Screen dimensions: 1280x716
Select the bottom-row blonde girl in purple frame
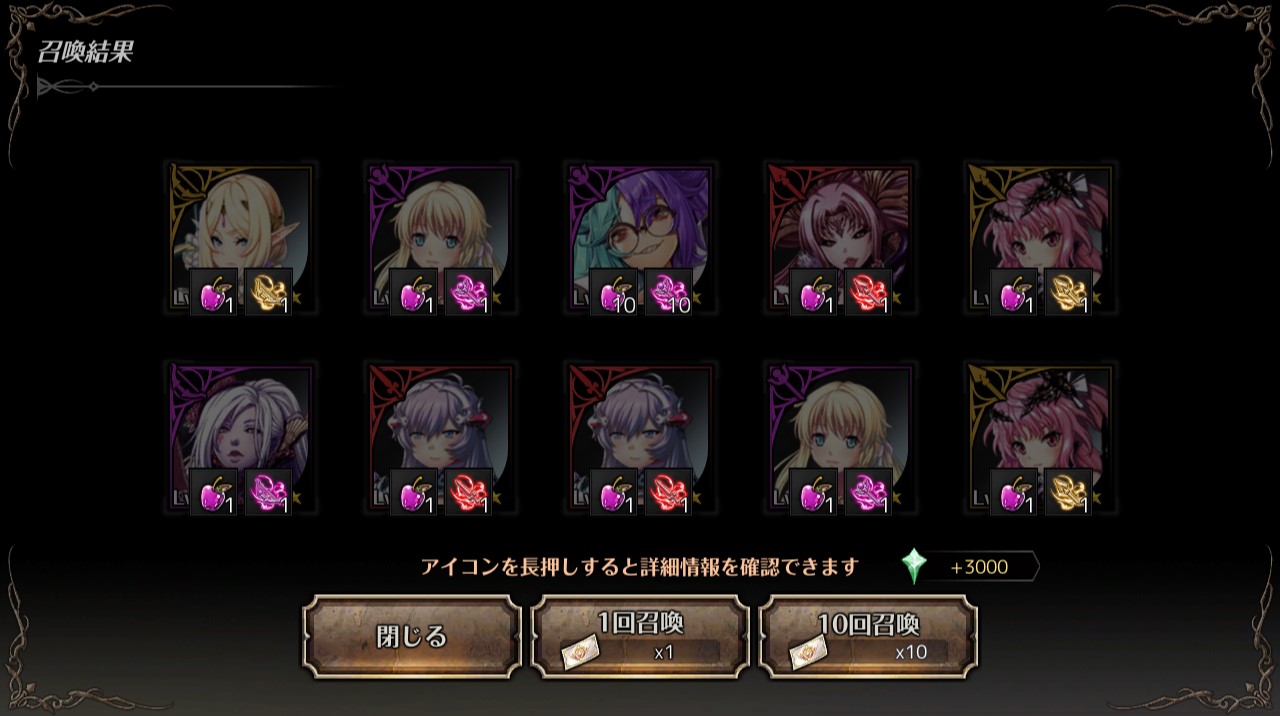(x=840, y=438)
